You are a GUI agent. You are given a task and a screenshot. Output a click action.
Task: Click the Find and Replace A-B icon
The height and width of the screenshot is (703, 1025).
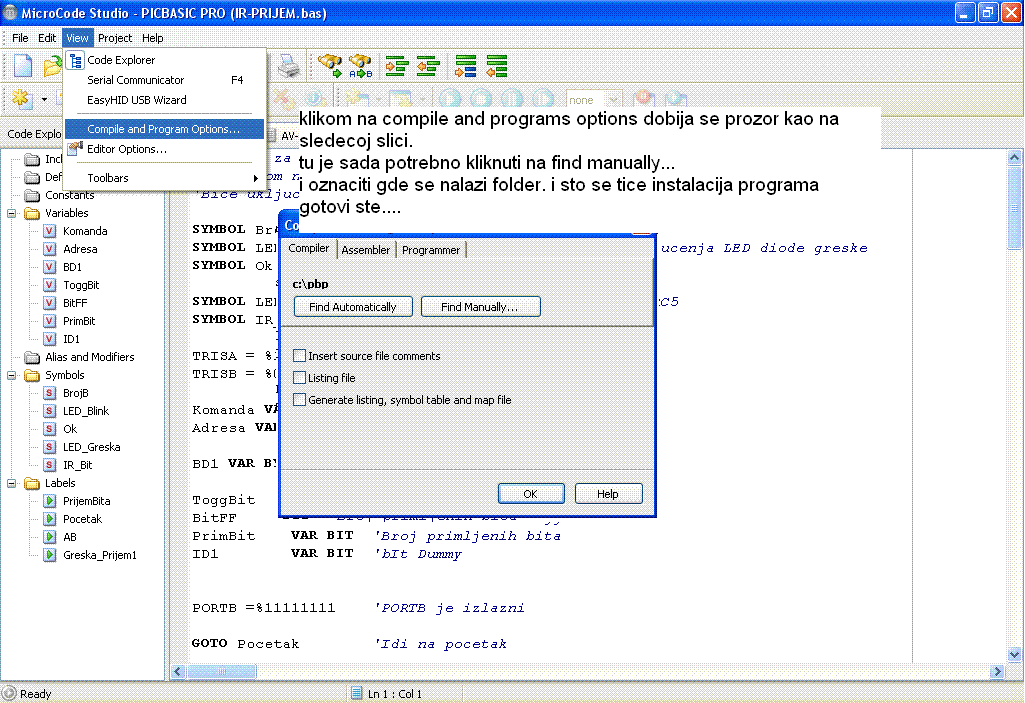point(360,65)
